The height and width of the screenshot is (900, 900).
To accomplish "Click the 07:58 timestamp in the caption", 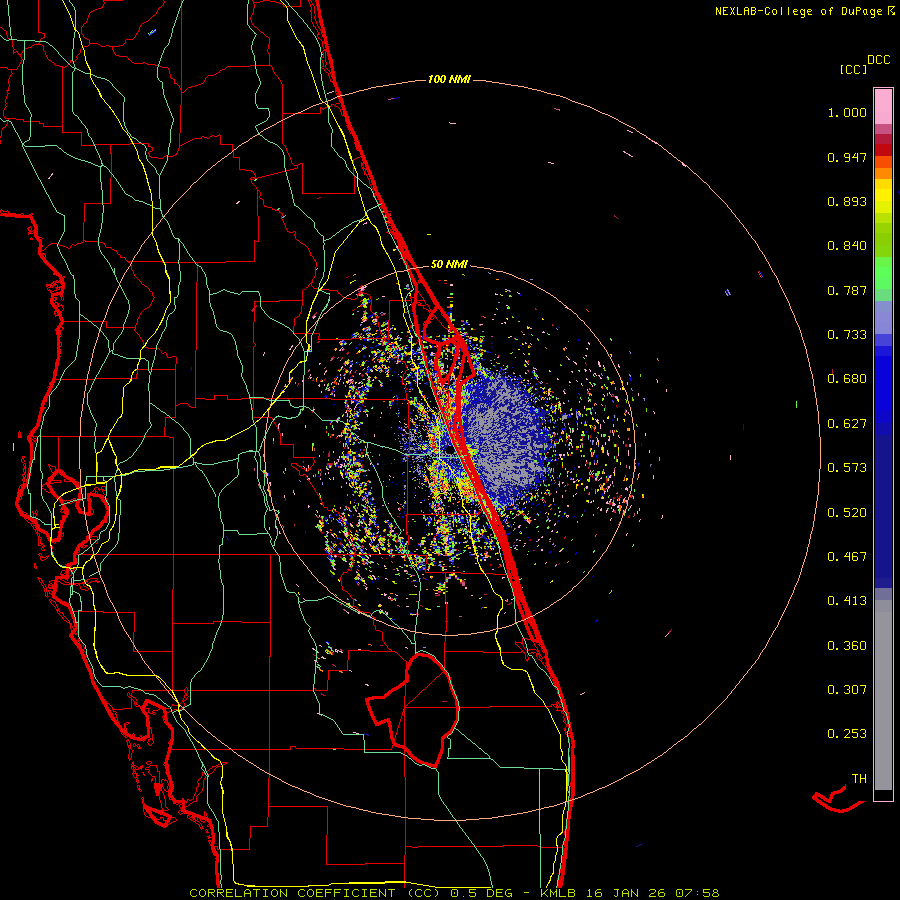I will point(697,893).
